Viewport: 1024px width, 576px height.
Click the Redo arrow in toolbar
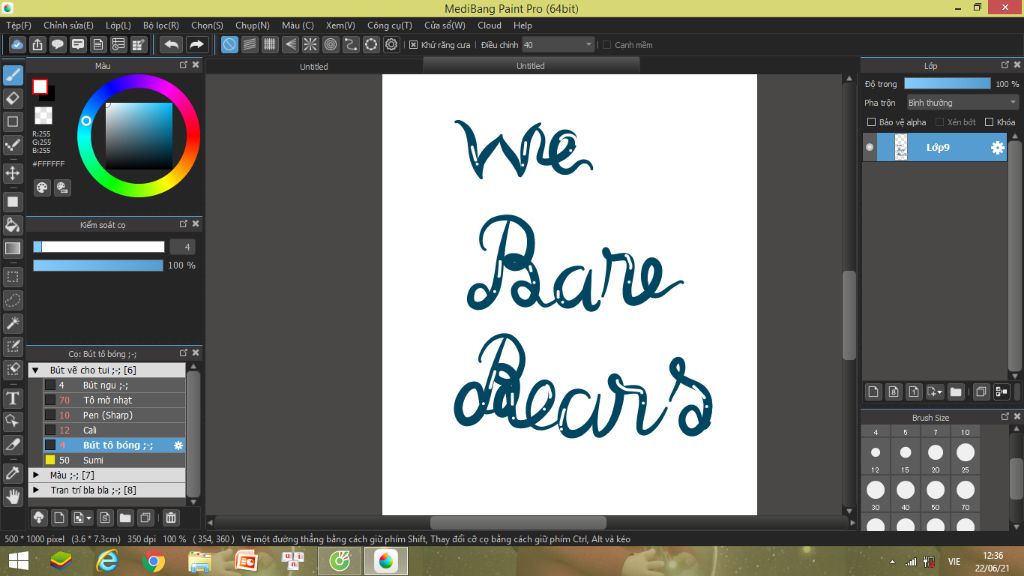click(x=196, y=44)
